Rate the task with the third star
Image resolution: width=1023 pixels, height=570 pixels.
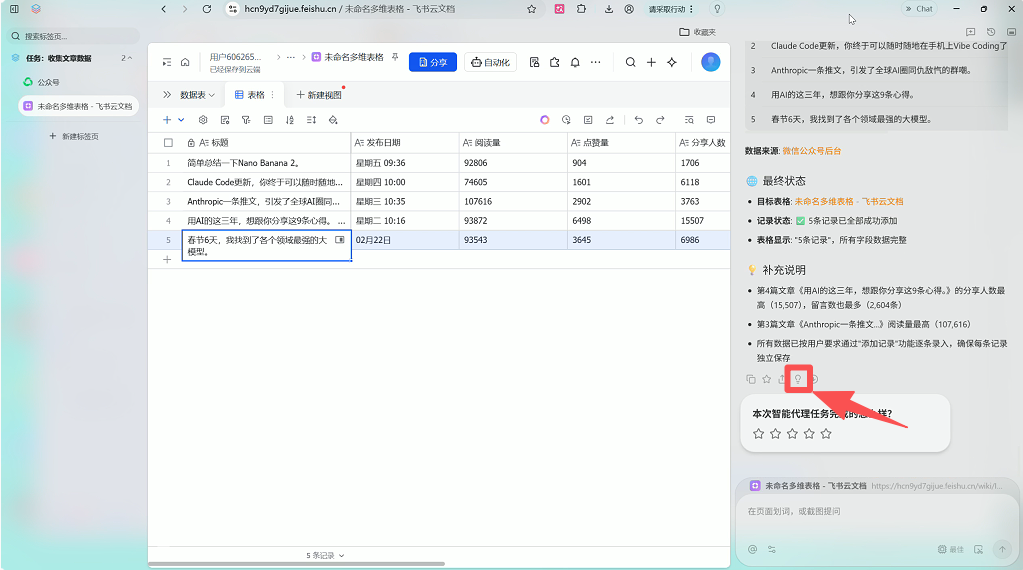[x=792, y=434]
